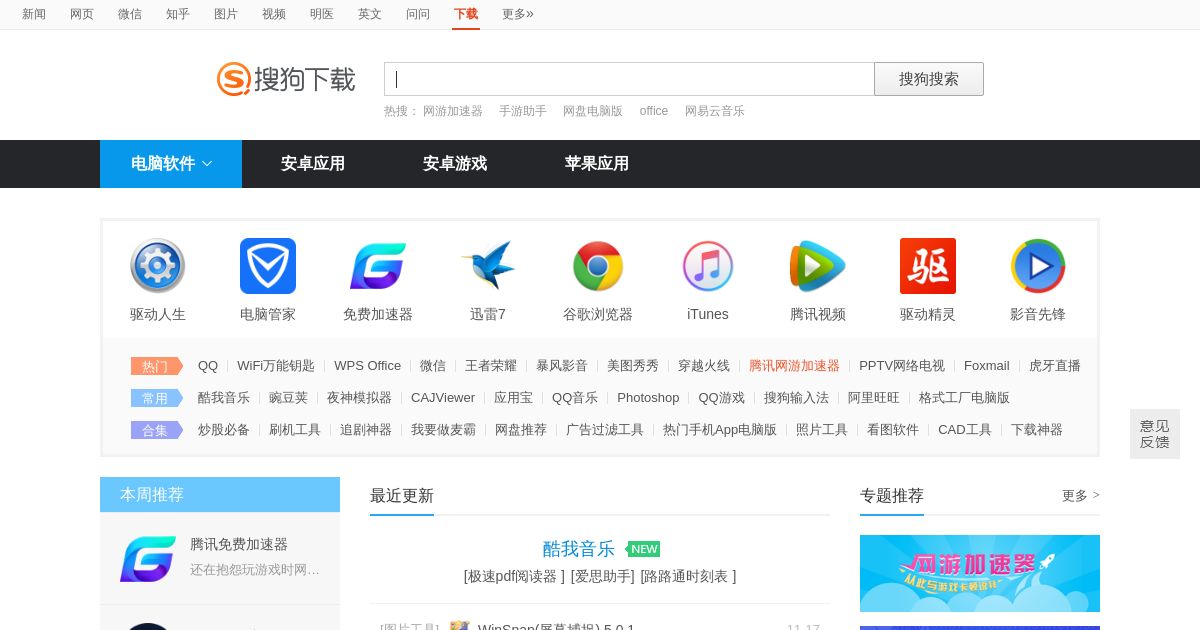Image resolution: width=1200 pixels, height=630 pixels.
Task: Switch to the 安卓应用 tab
Action: pyautogui.click(x=313, y=164)
